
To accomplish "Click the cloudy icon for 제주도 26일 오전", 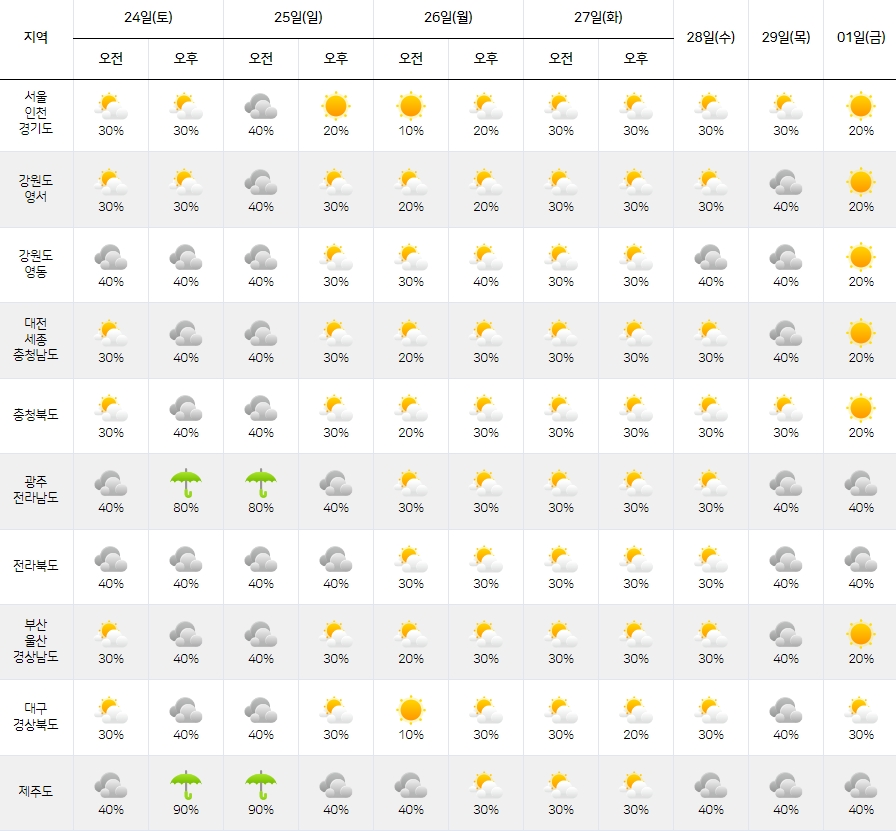I will click(x=411, y=785).
